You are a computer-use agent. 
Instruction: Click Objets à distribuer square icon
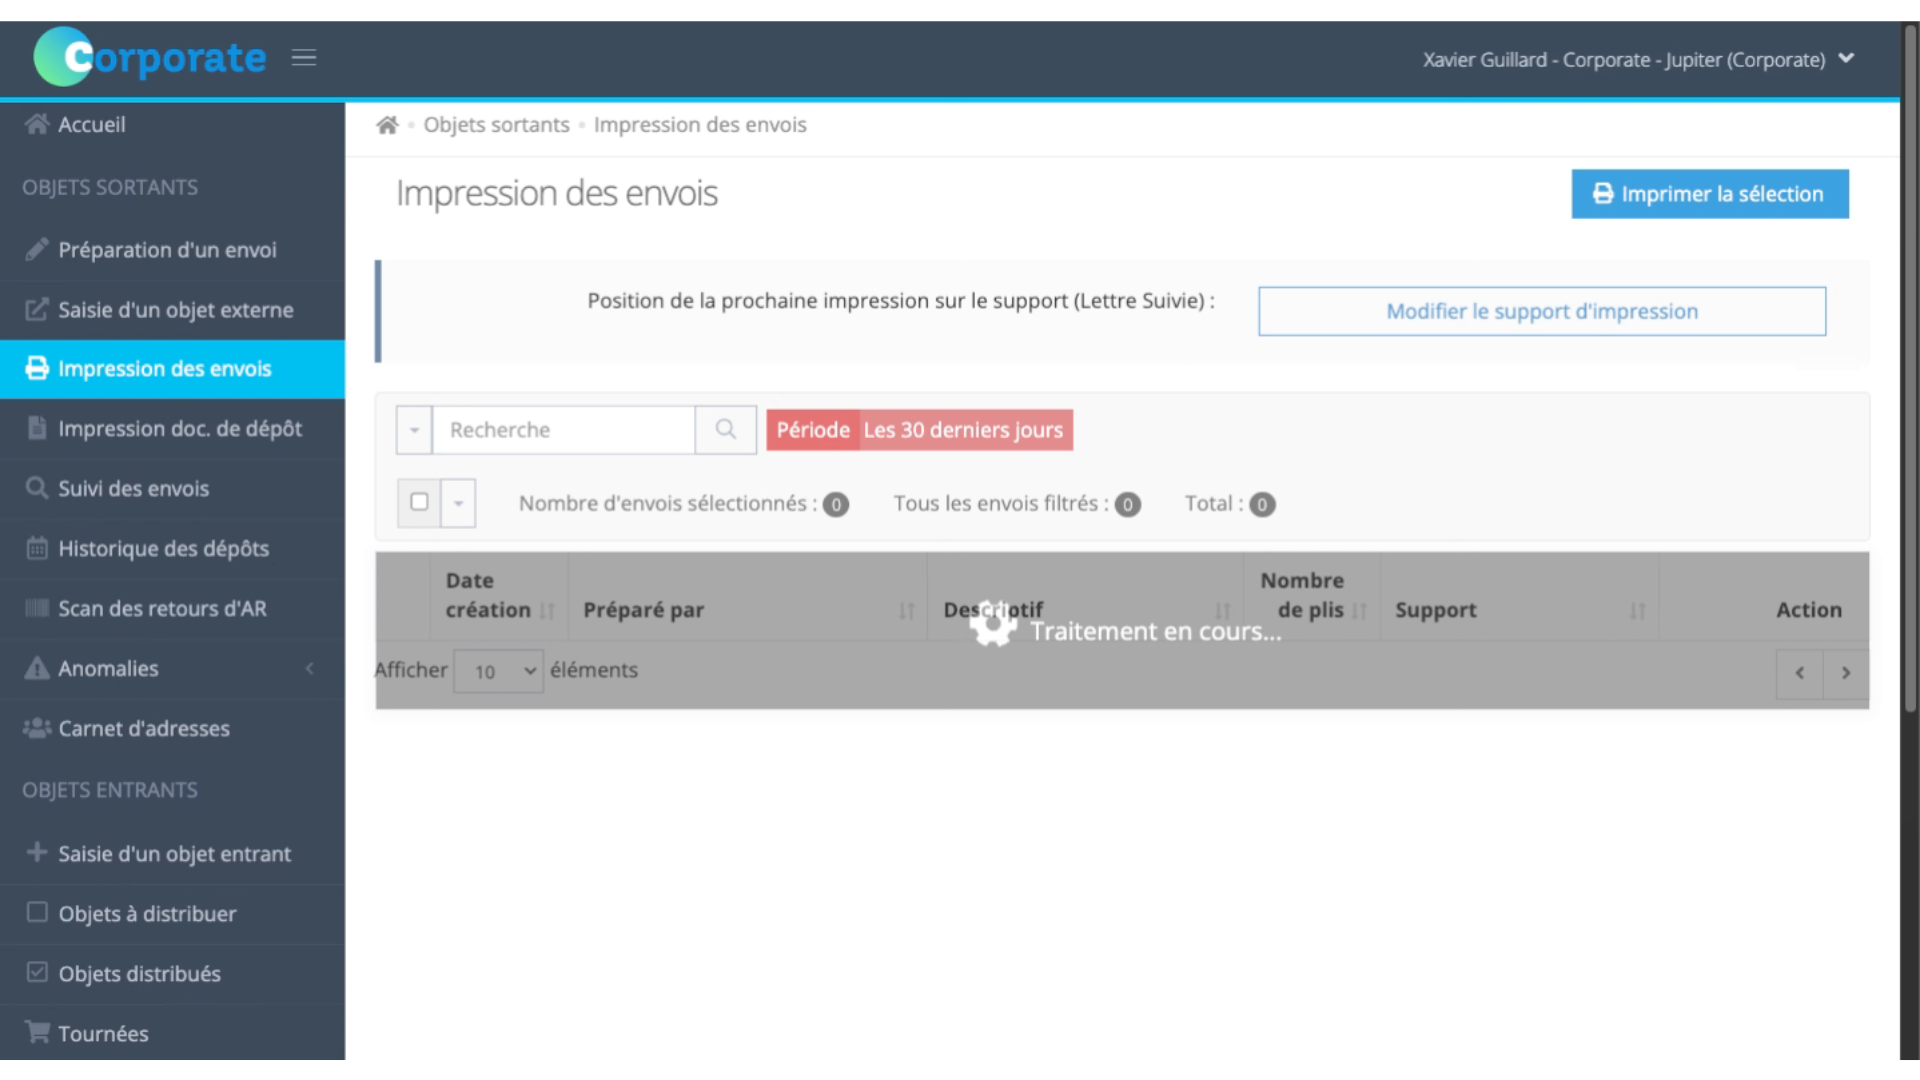coord(37,912)
